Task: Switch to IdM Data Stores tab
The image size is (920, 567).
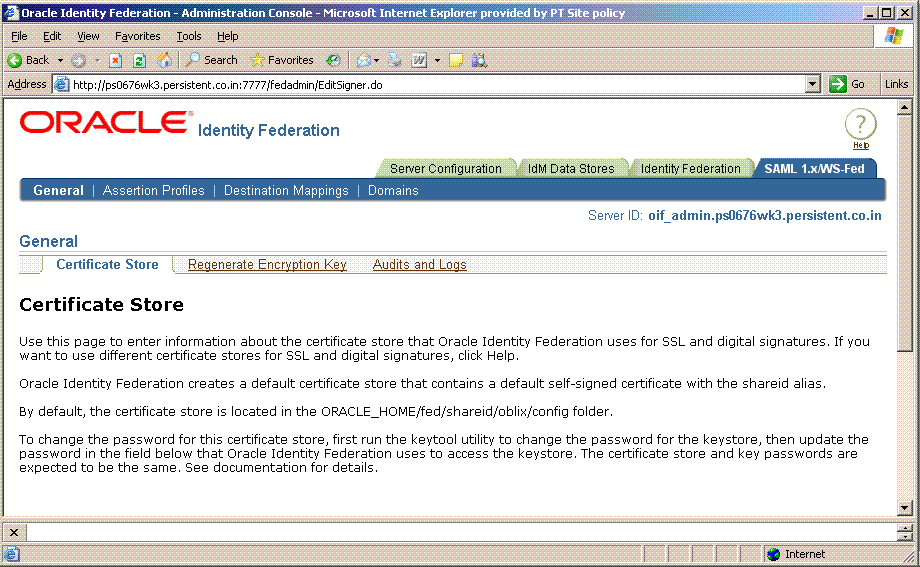Action: pos(571,168)
